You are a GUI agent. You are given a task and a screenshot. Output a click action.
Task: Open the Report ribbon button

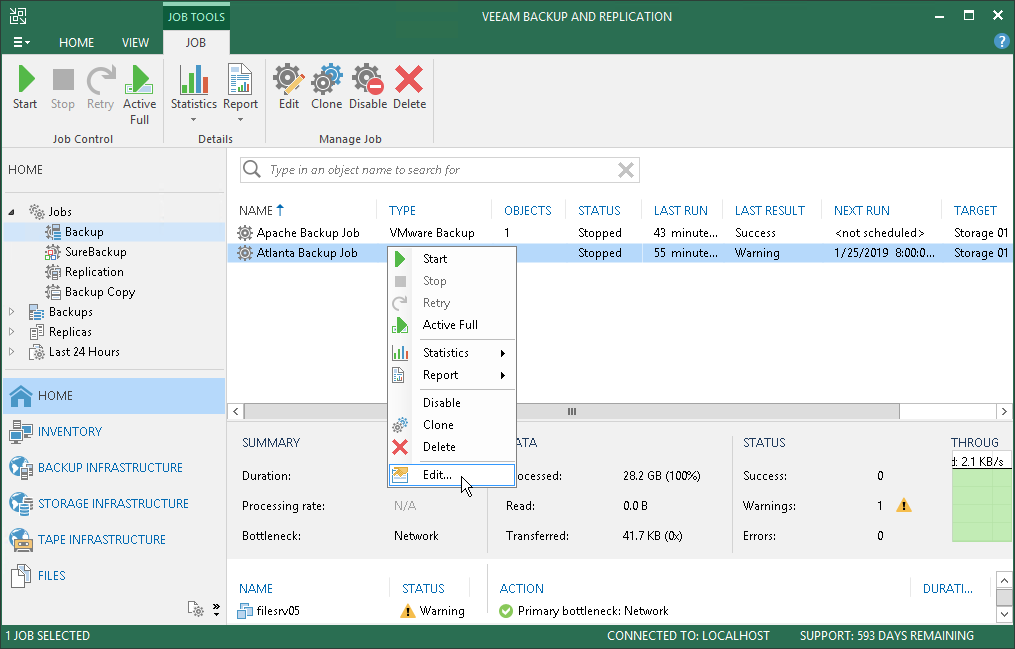pos(240,93)
